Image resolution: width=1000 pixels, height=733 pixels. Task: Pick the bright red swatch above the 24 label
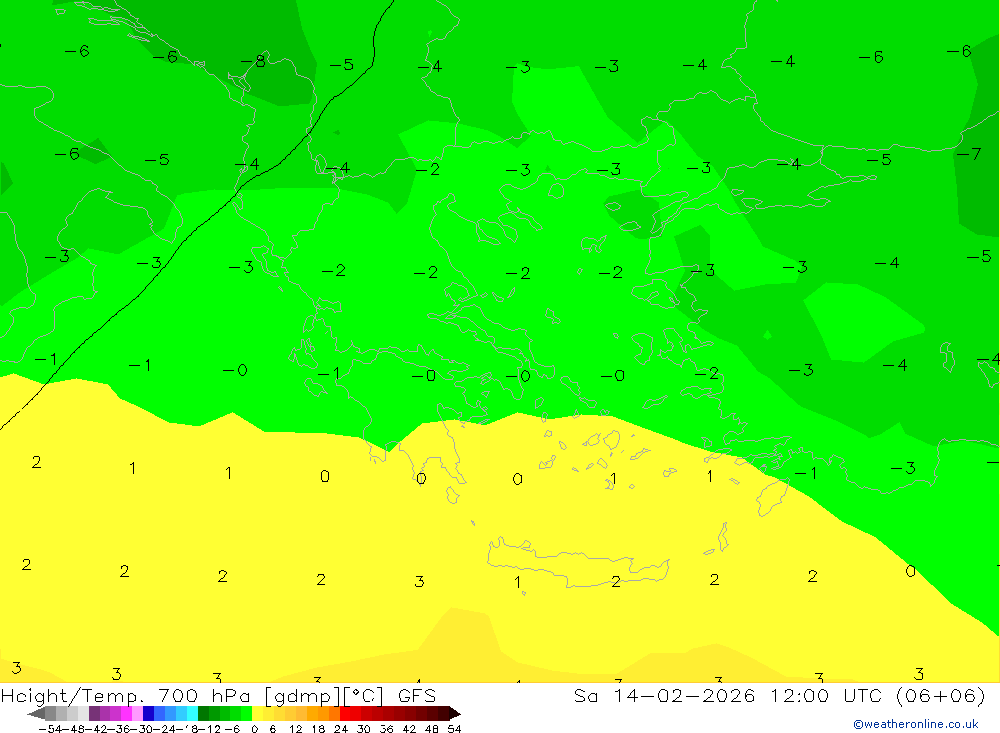tap(345, 714)
